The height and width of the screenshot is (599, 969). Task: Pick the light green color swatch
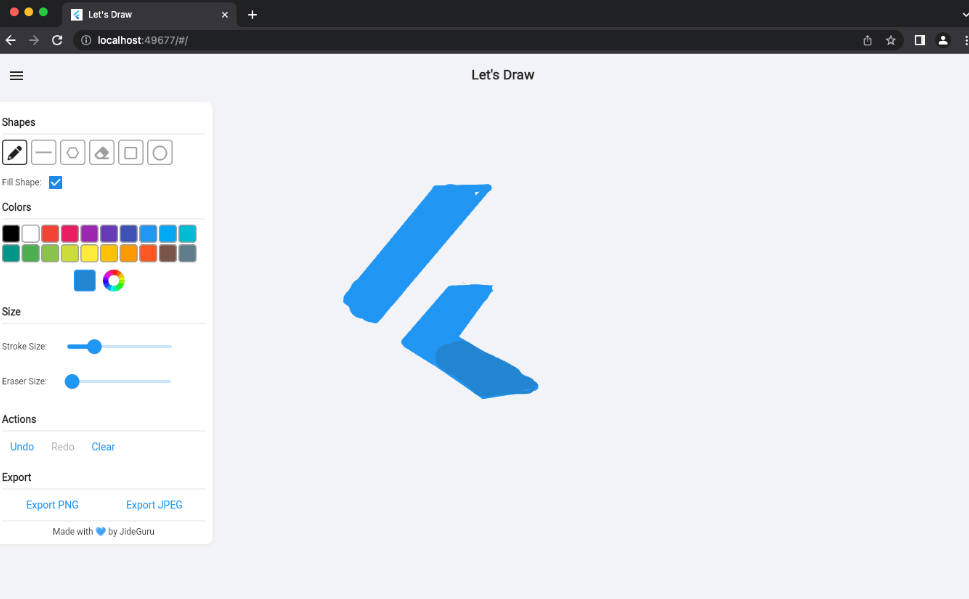pyautogui.click(x=50, y=253)
